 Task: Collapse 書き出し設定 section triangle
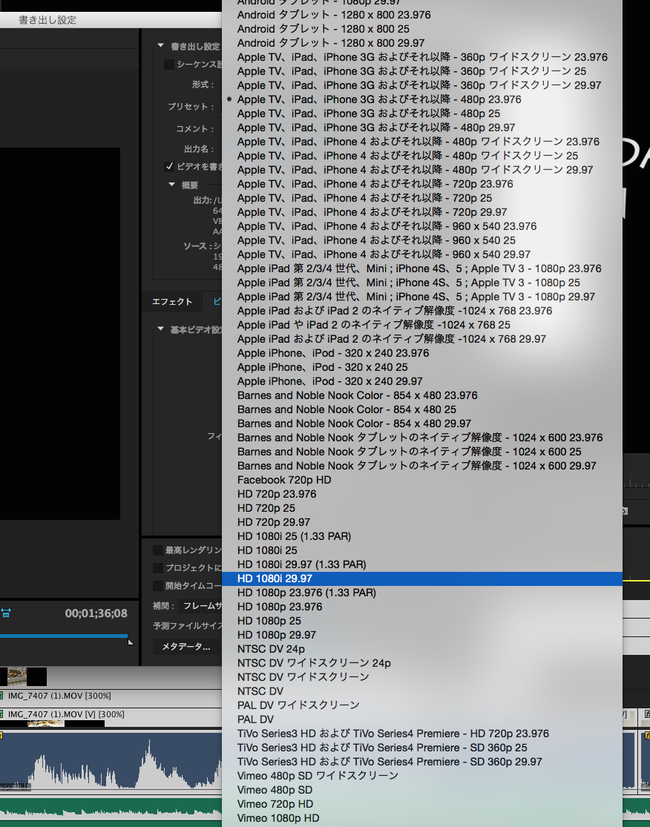point(161,46)
